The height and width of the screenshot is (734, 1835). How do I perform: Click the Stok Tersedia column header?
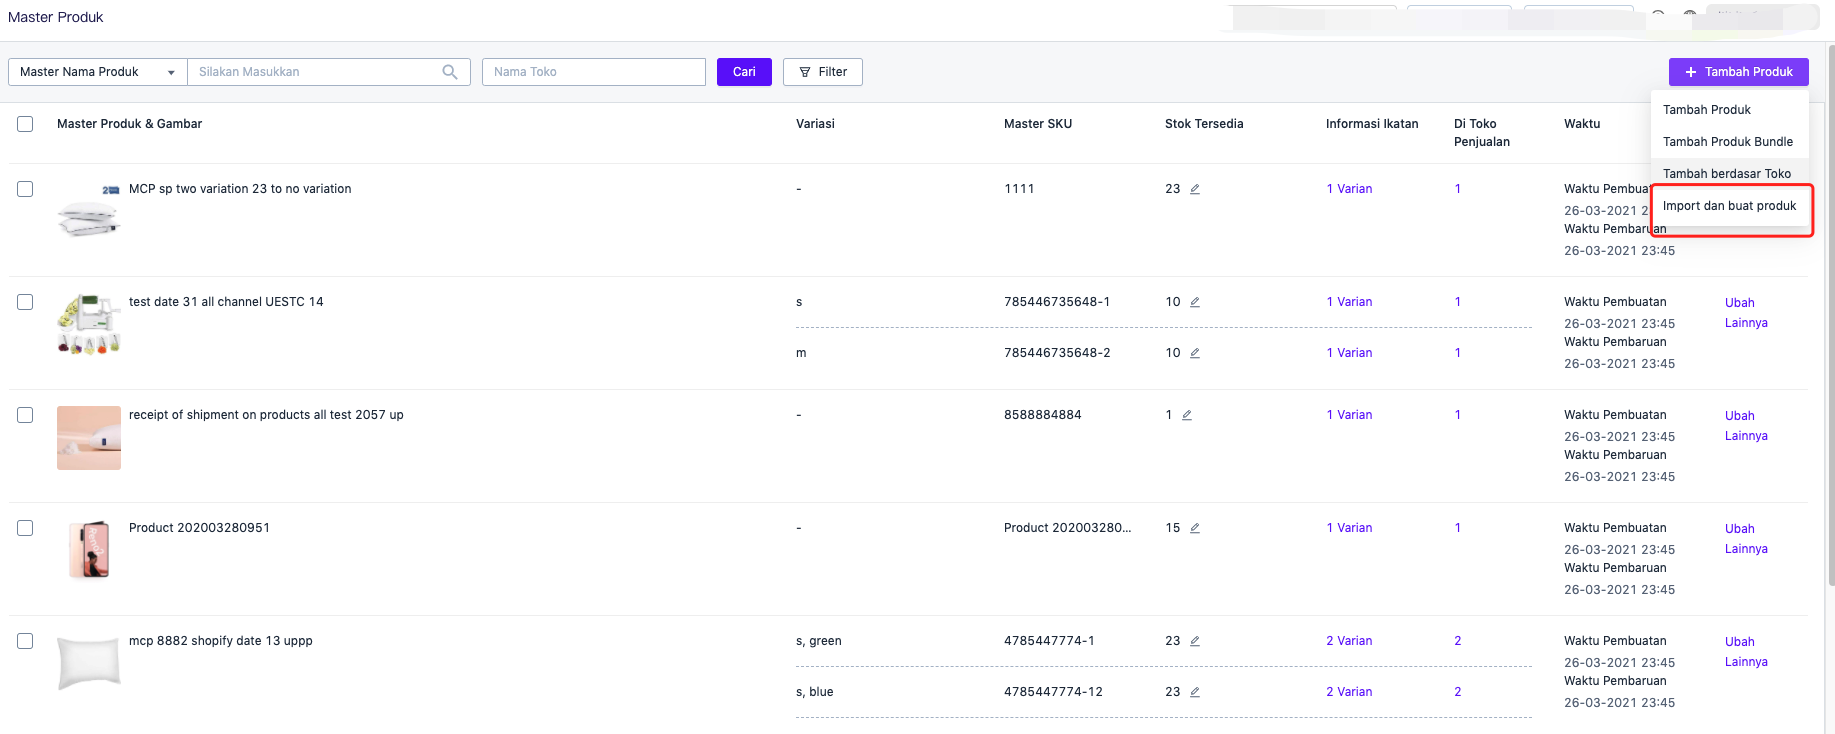tap(1204, 124)
